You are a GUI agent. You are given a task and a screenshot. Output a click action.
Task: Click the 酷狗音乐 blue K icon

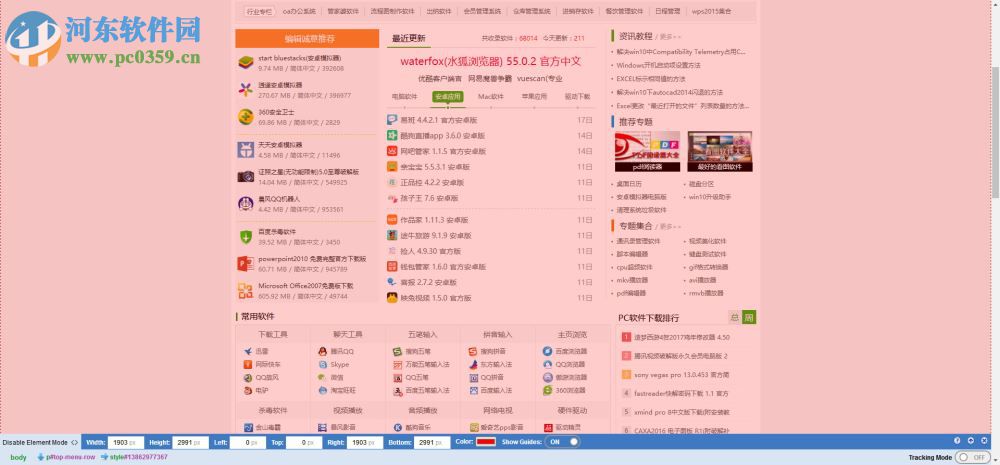pos(397,427)
